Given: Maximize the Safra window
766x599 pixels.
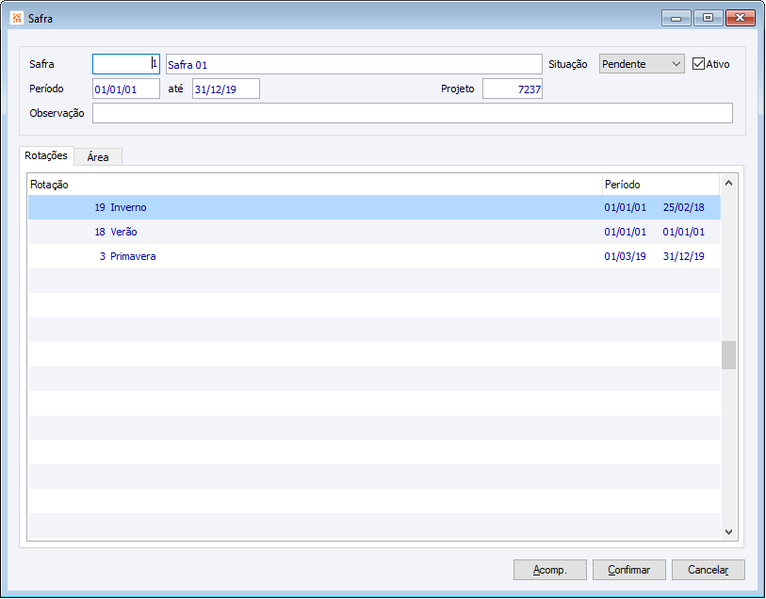Looking at the screenshot, I should pos(707,18).
